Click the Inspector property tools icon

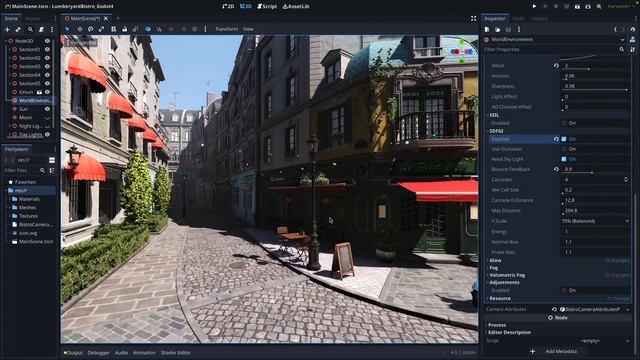(x=633, y=49)
